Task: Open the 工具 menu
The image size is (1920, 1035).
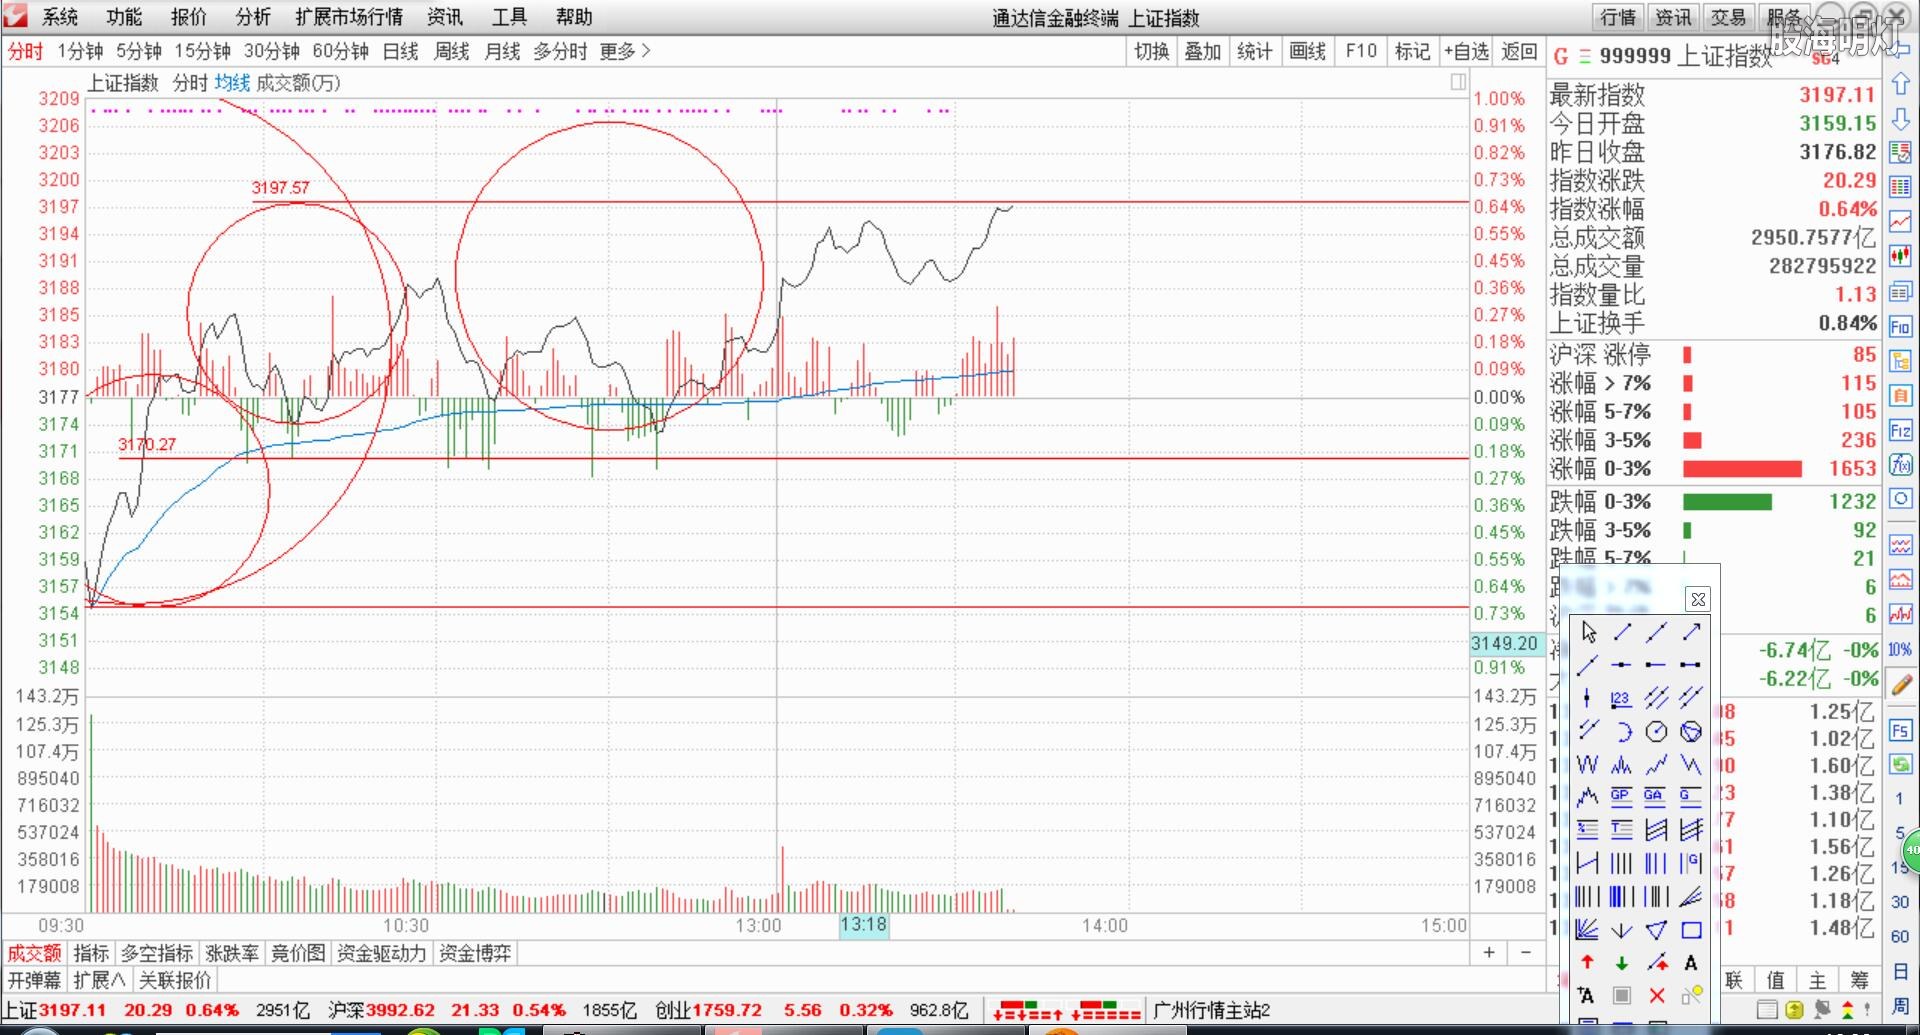Action: [509, 17]
